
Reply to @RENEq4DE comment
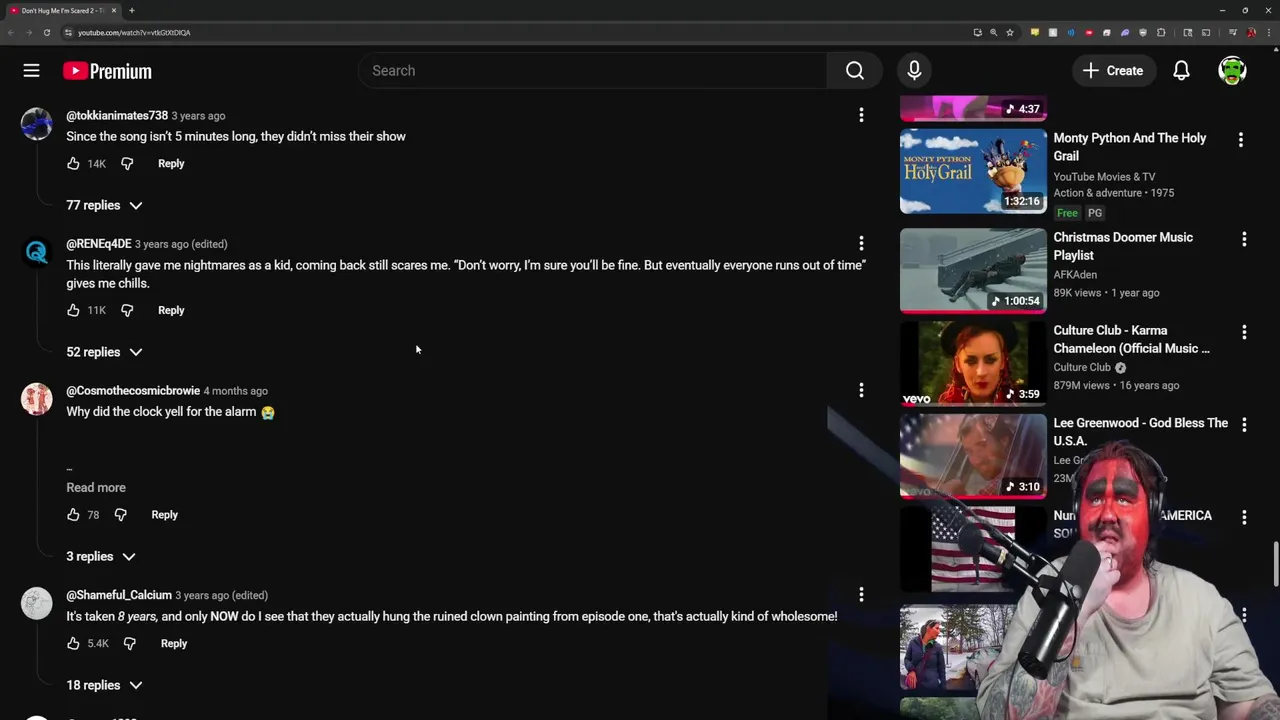pyautogui.click(x=171, y=310)
